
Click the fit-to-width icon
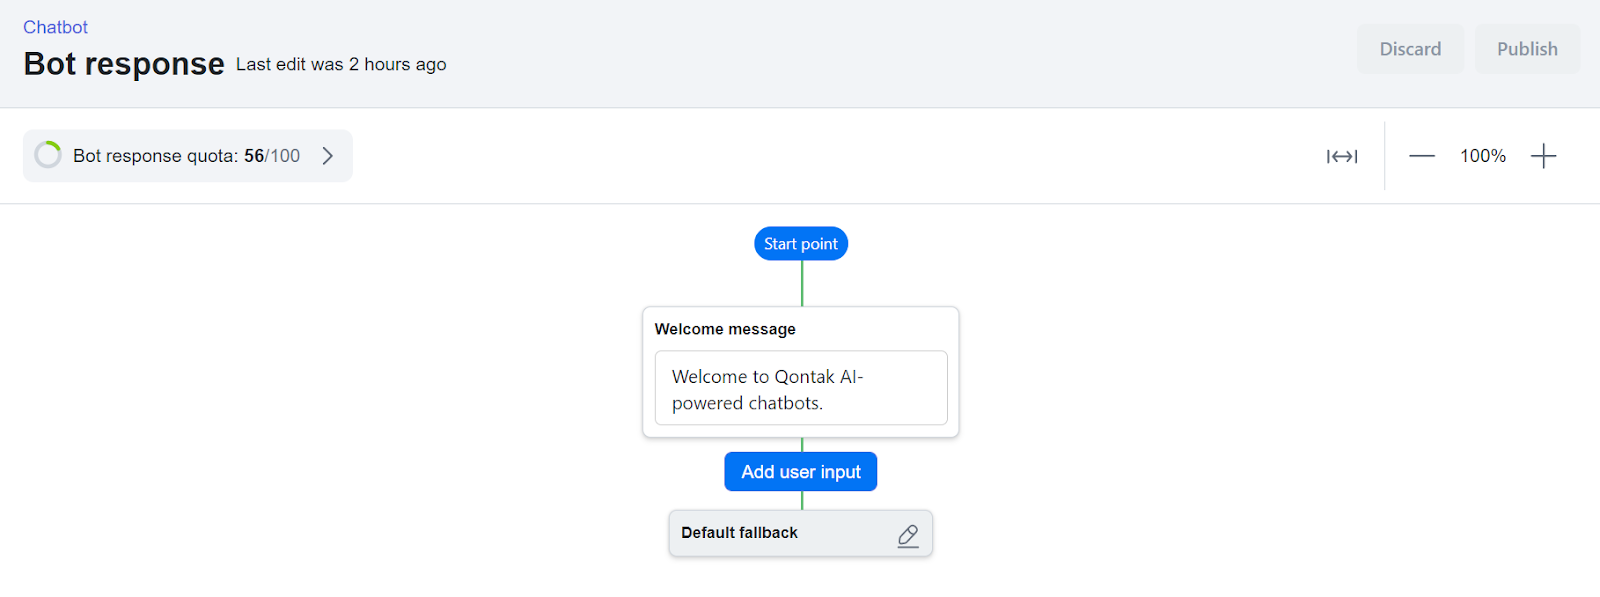[x=1341, y=156]
